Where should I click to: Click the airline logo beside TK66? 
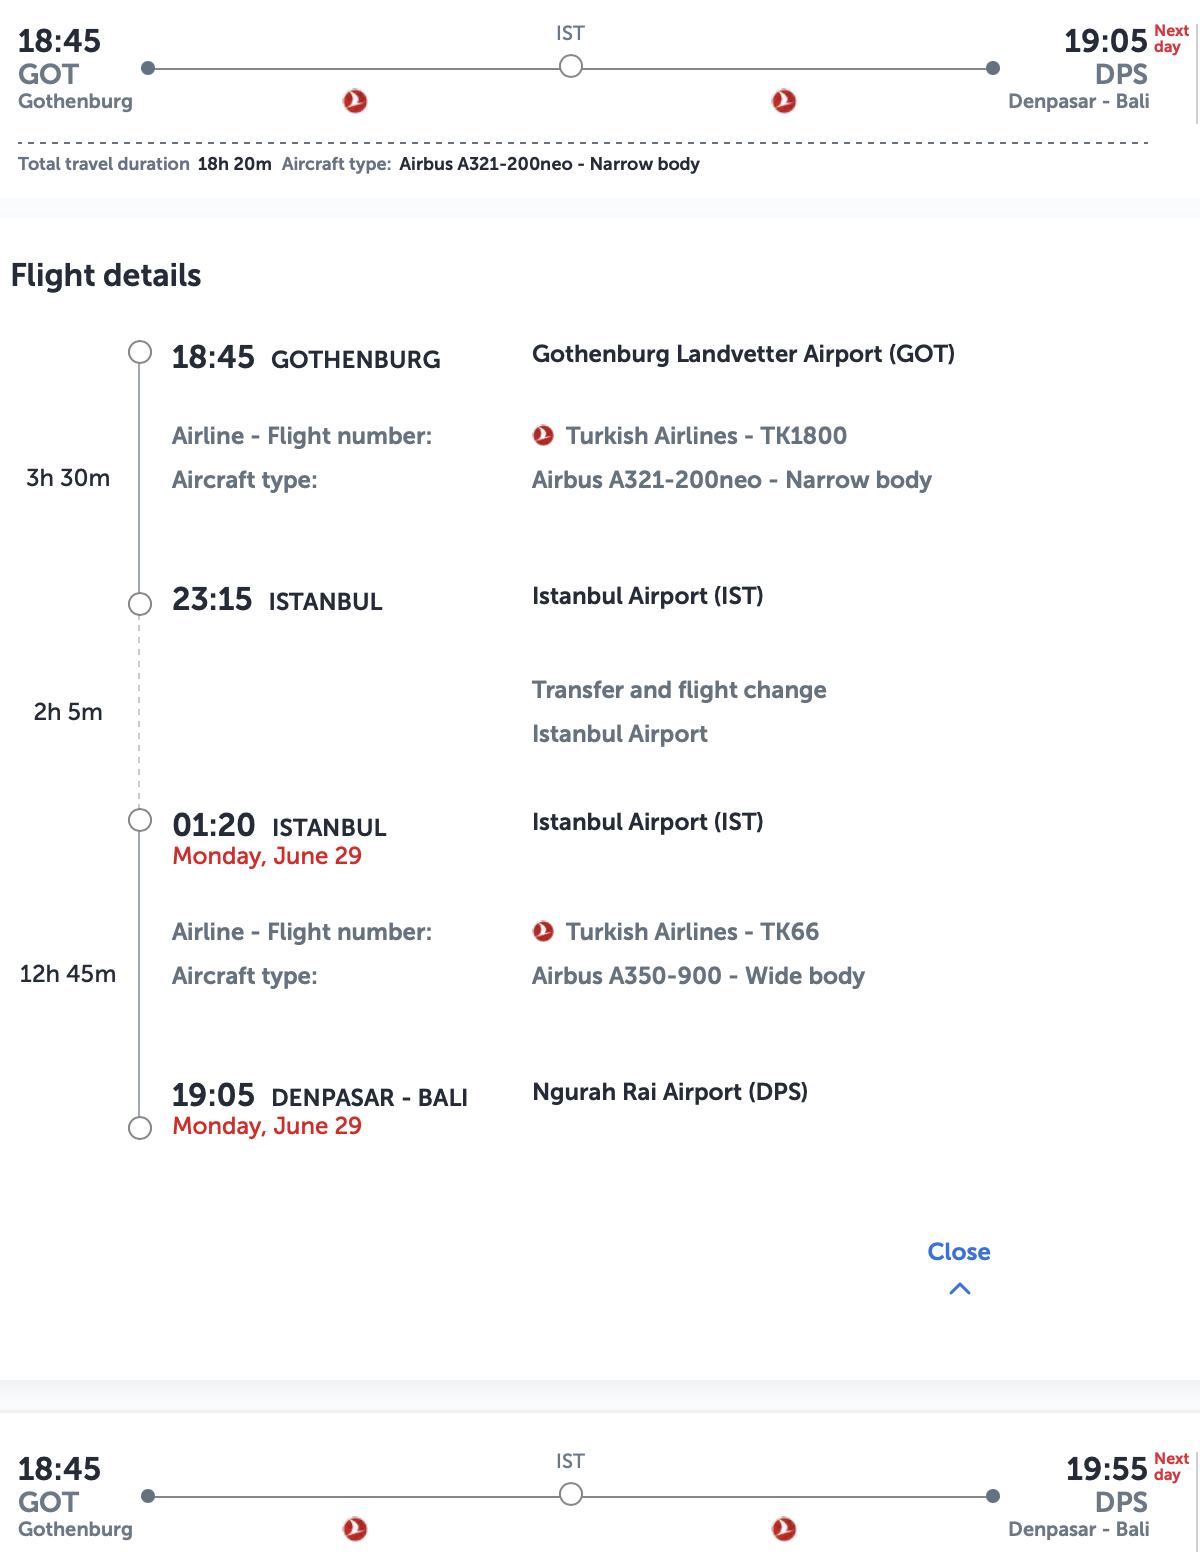[x=543, y=931]
